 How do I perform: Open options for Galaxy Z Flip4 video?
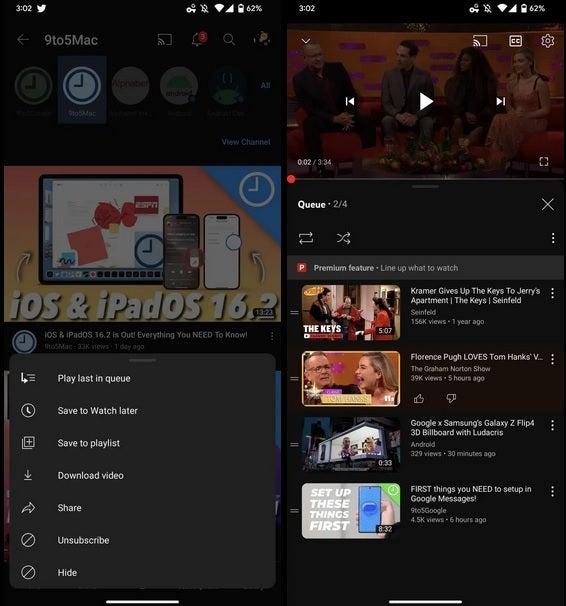(553, 425)
